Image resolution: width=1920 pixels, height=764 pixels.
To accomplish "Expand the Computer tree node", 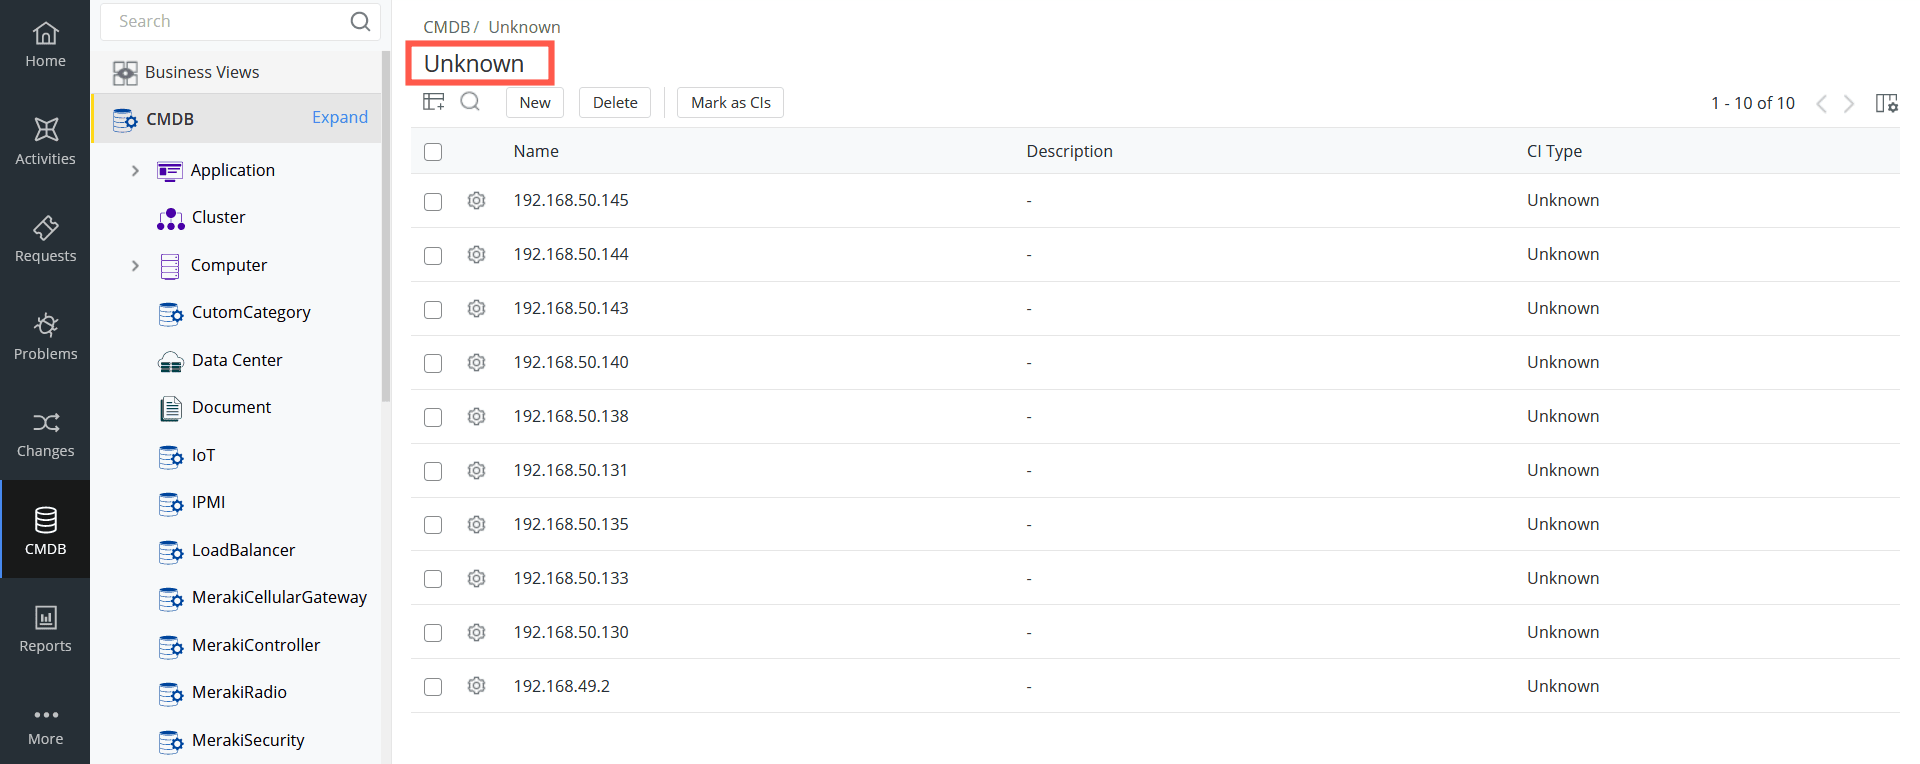I will 135,266.
